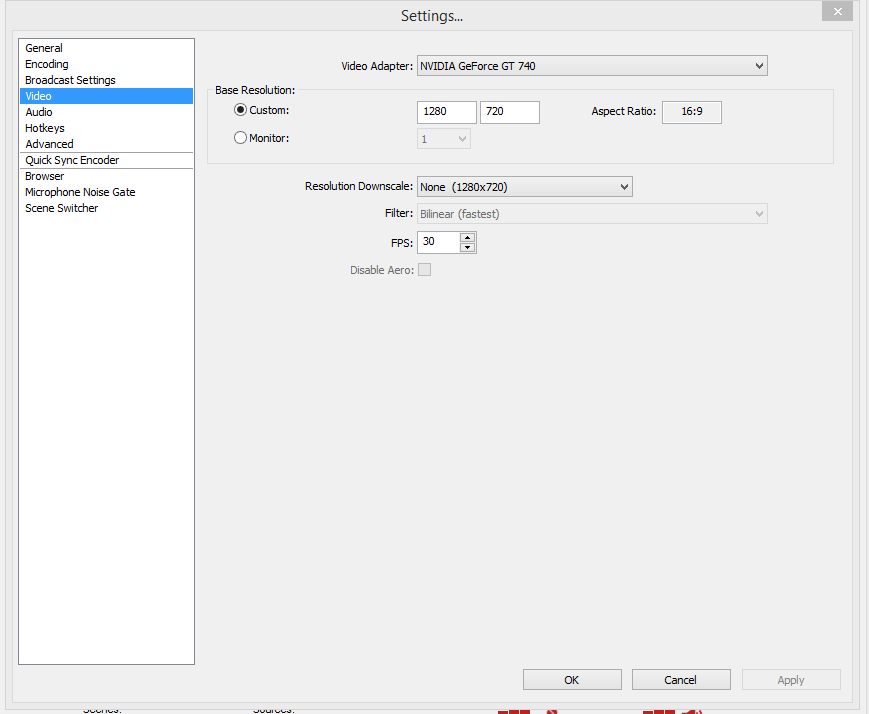Open the Video Adapter dropdown
This screenshot has height=714, width=869.
click(x=591, y=66)
